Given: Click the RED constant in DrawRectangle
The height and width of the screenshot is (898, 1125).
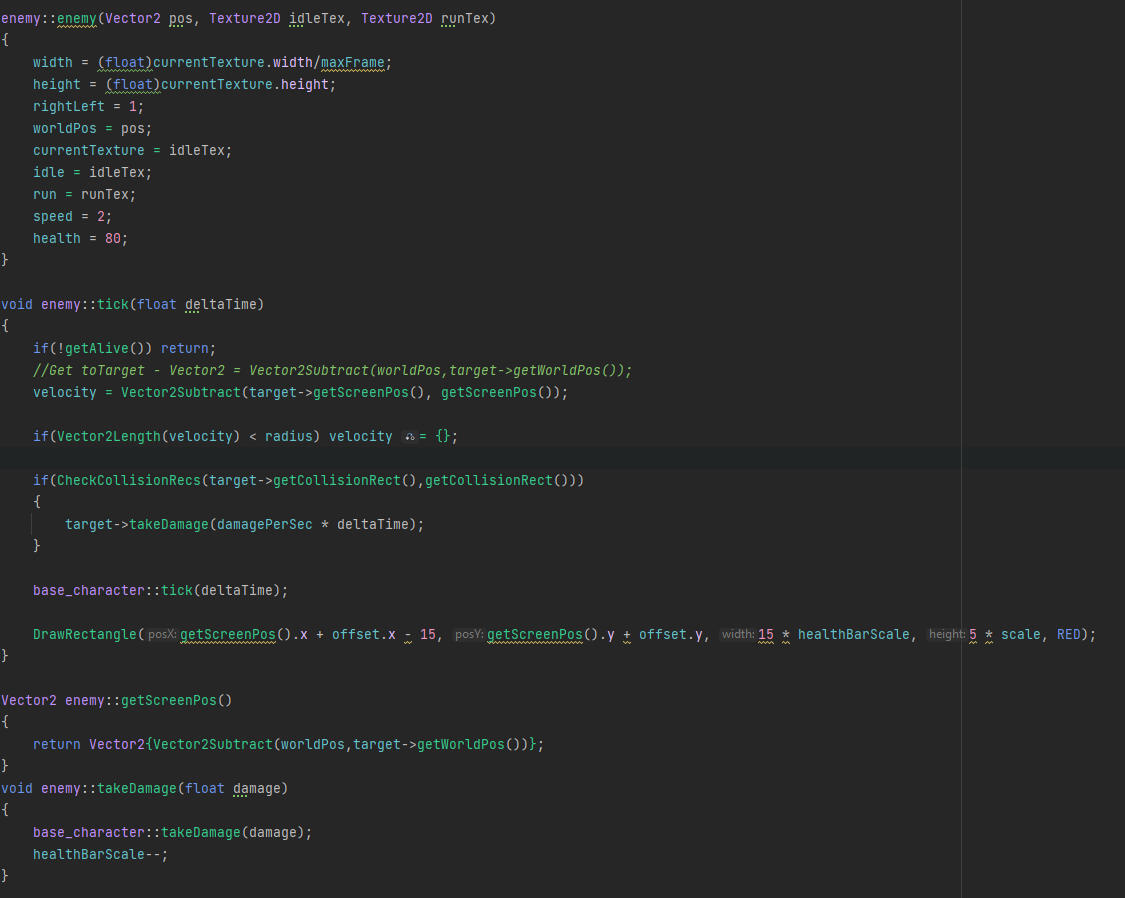Looking at the screenshot, I should pyautogui.click(x=1067, y=634).
